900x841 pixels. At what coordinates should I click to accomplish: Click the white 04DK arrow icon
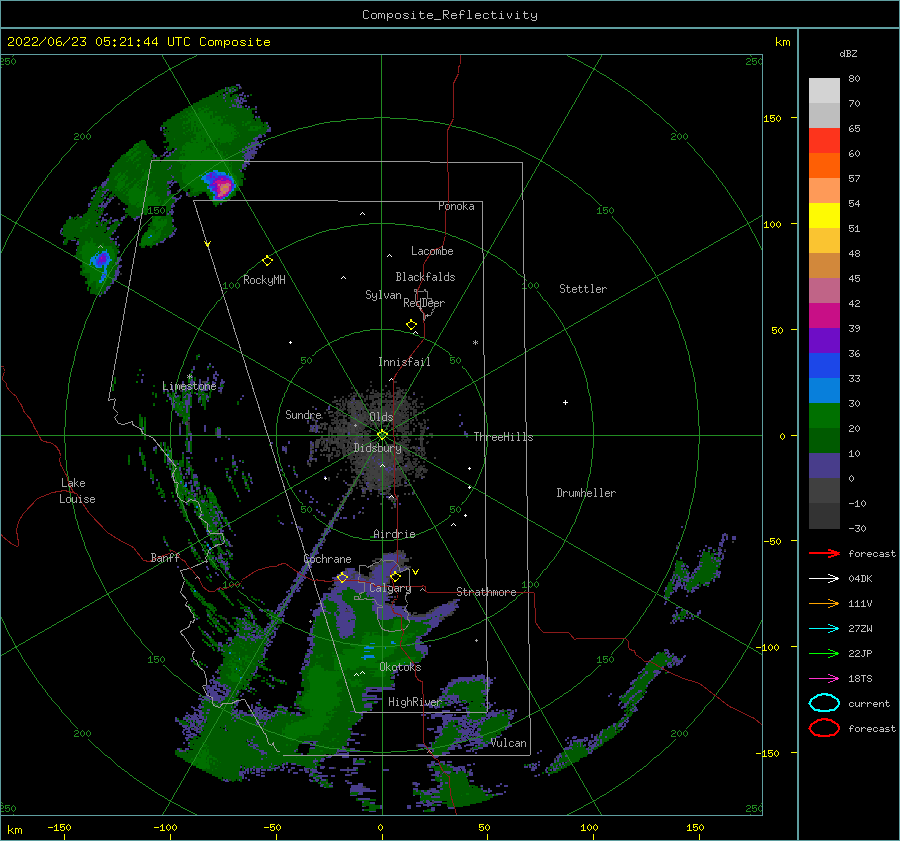pyautogui.click(x=824, y=579)
